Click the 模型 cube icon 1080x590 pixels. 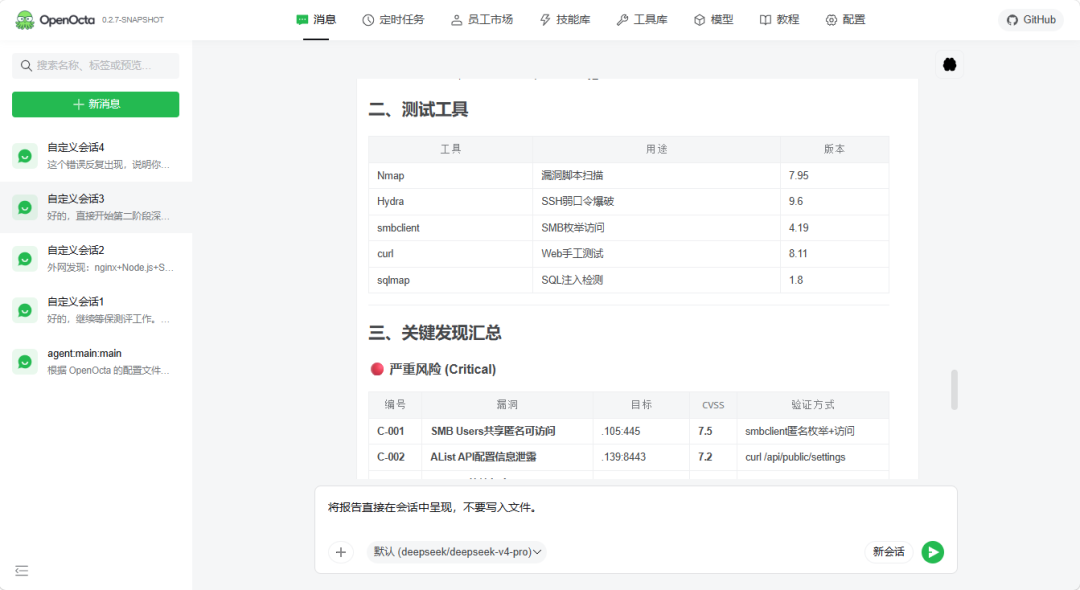pyautogui.click(x=699, y=20)
